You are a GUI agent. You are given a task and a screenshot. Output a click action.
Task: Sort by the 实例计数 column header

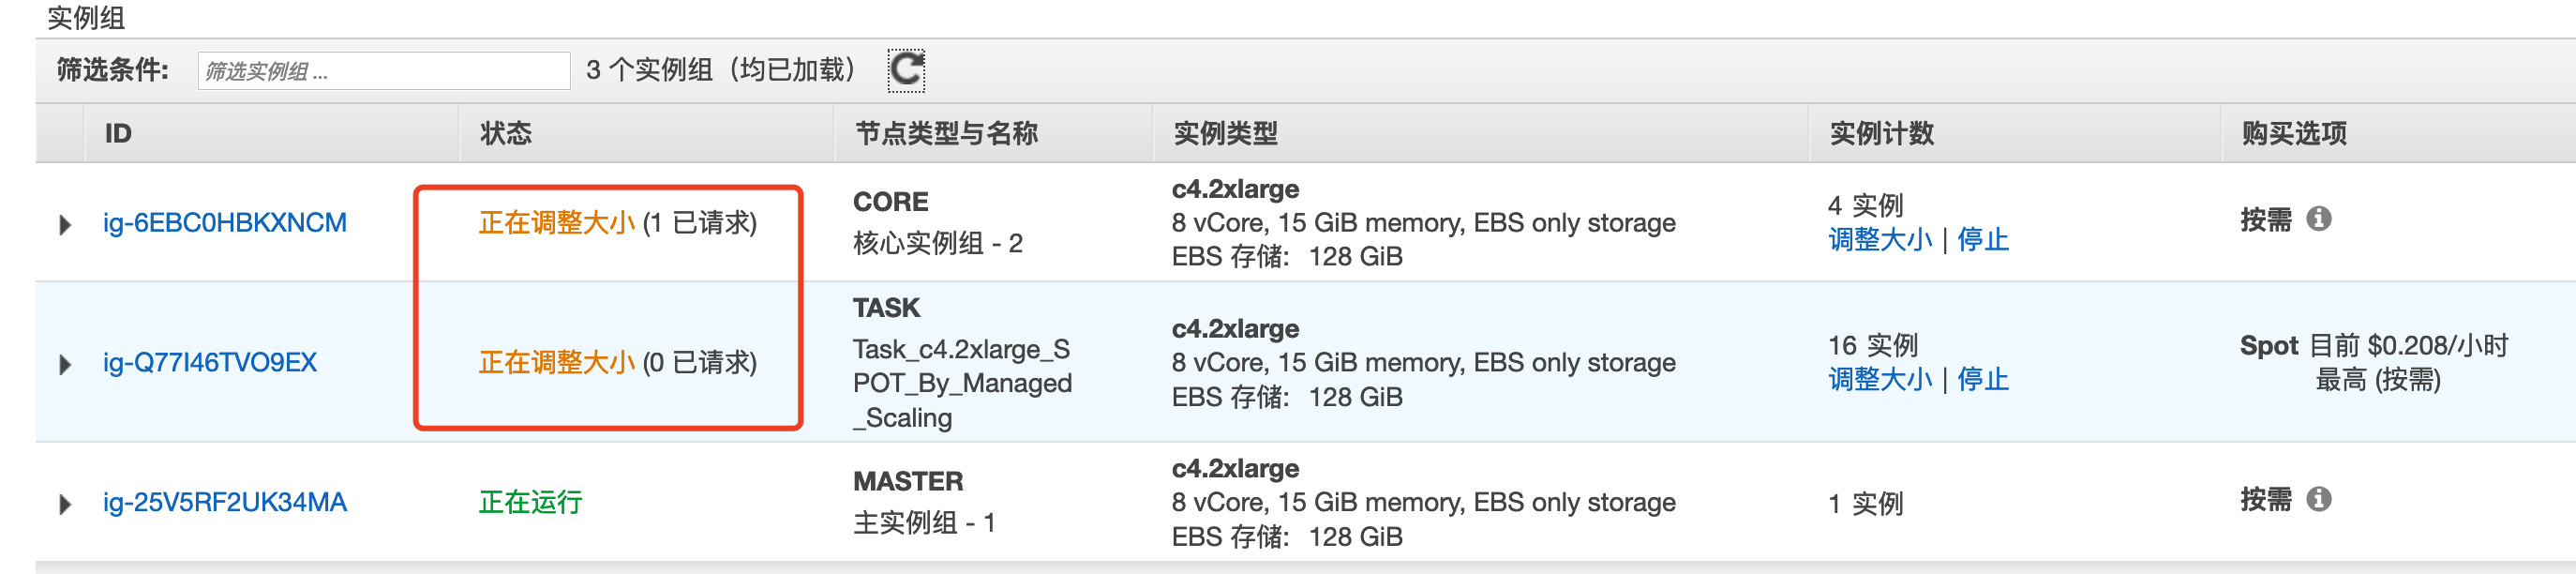pos(1881,133)
